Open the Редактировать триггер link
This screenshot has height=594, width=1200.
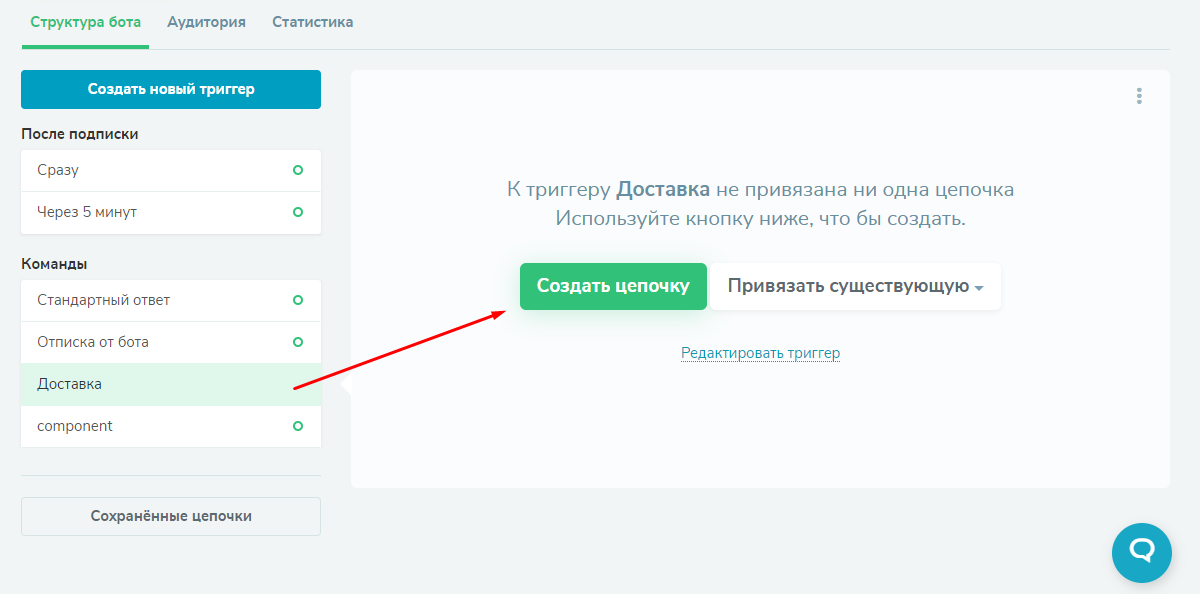click(760, 353)
